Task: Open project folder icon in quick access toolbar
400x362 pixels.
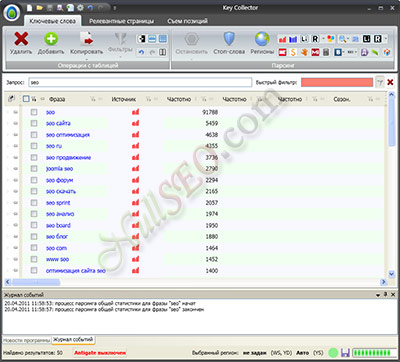Action: (x=39, y=7)
